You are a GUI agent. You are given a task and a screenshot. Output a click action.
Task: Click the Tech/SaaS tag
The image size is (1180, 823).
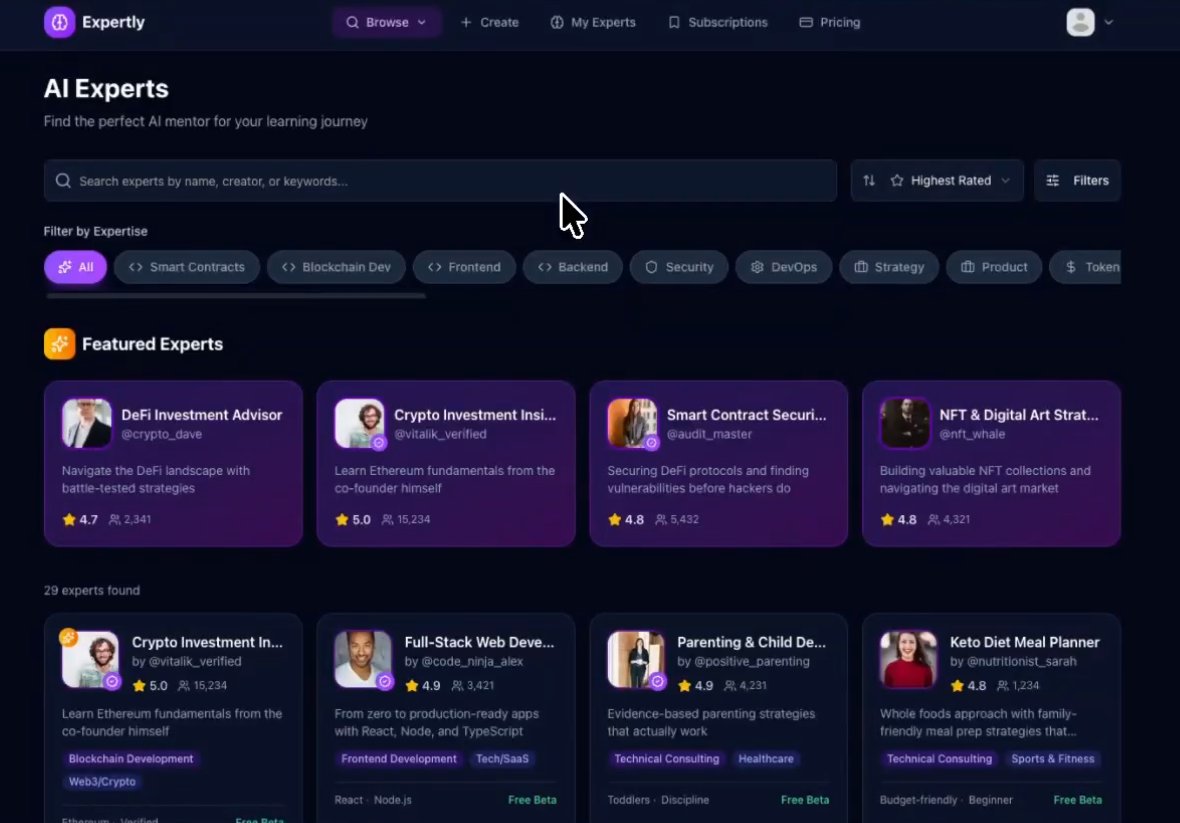502,758
